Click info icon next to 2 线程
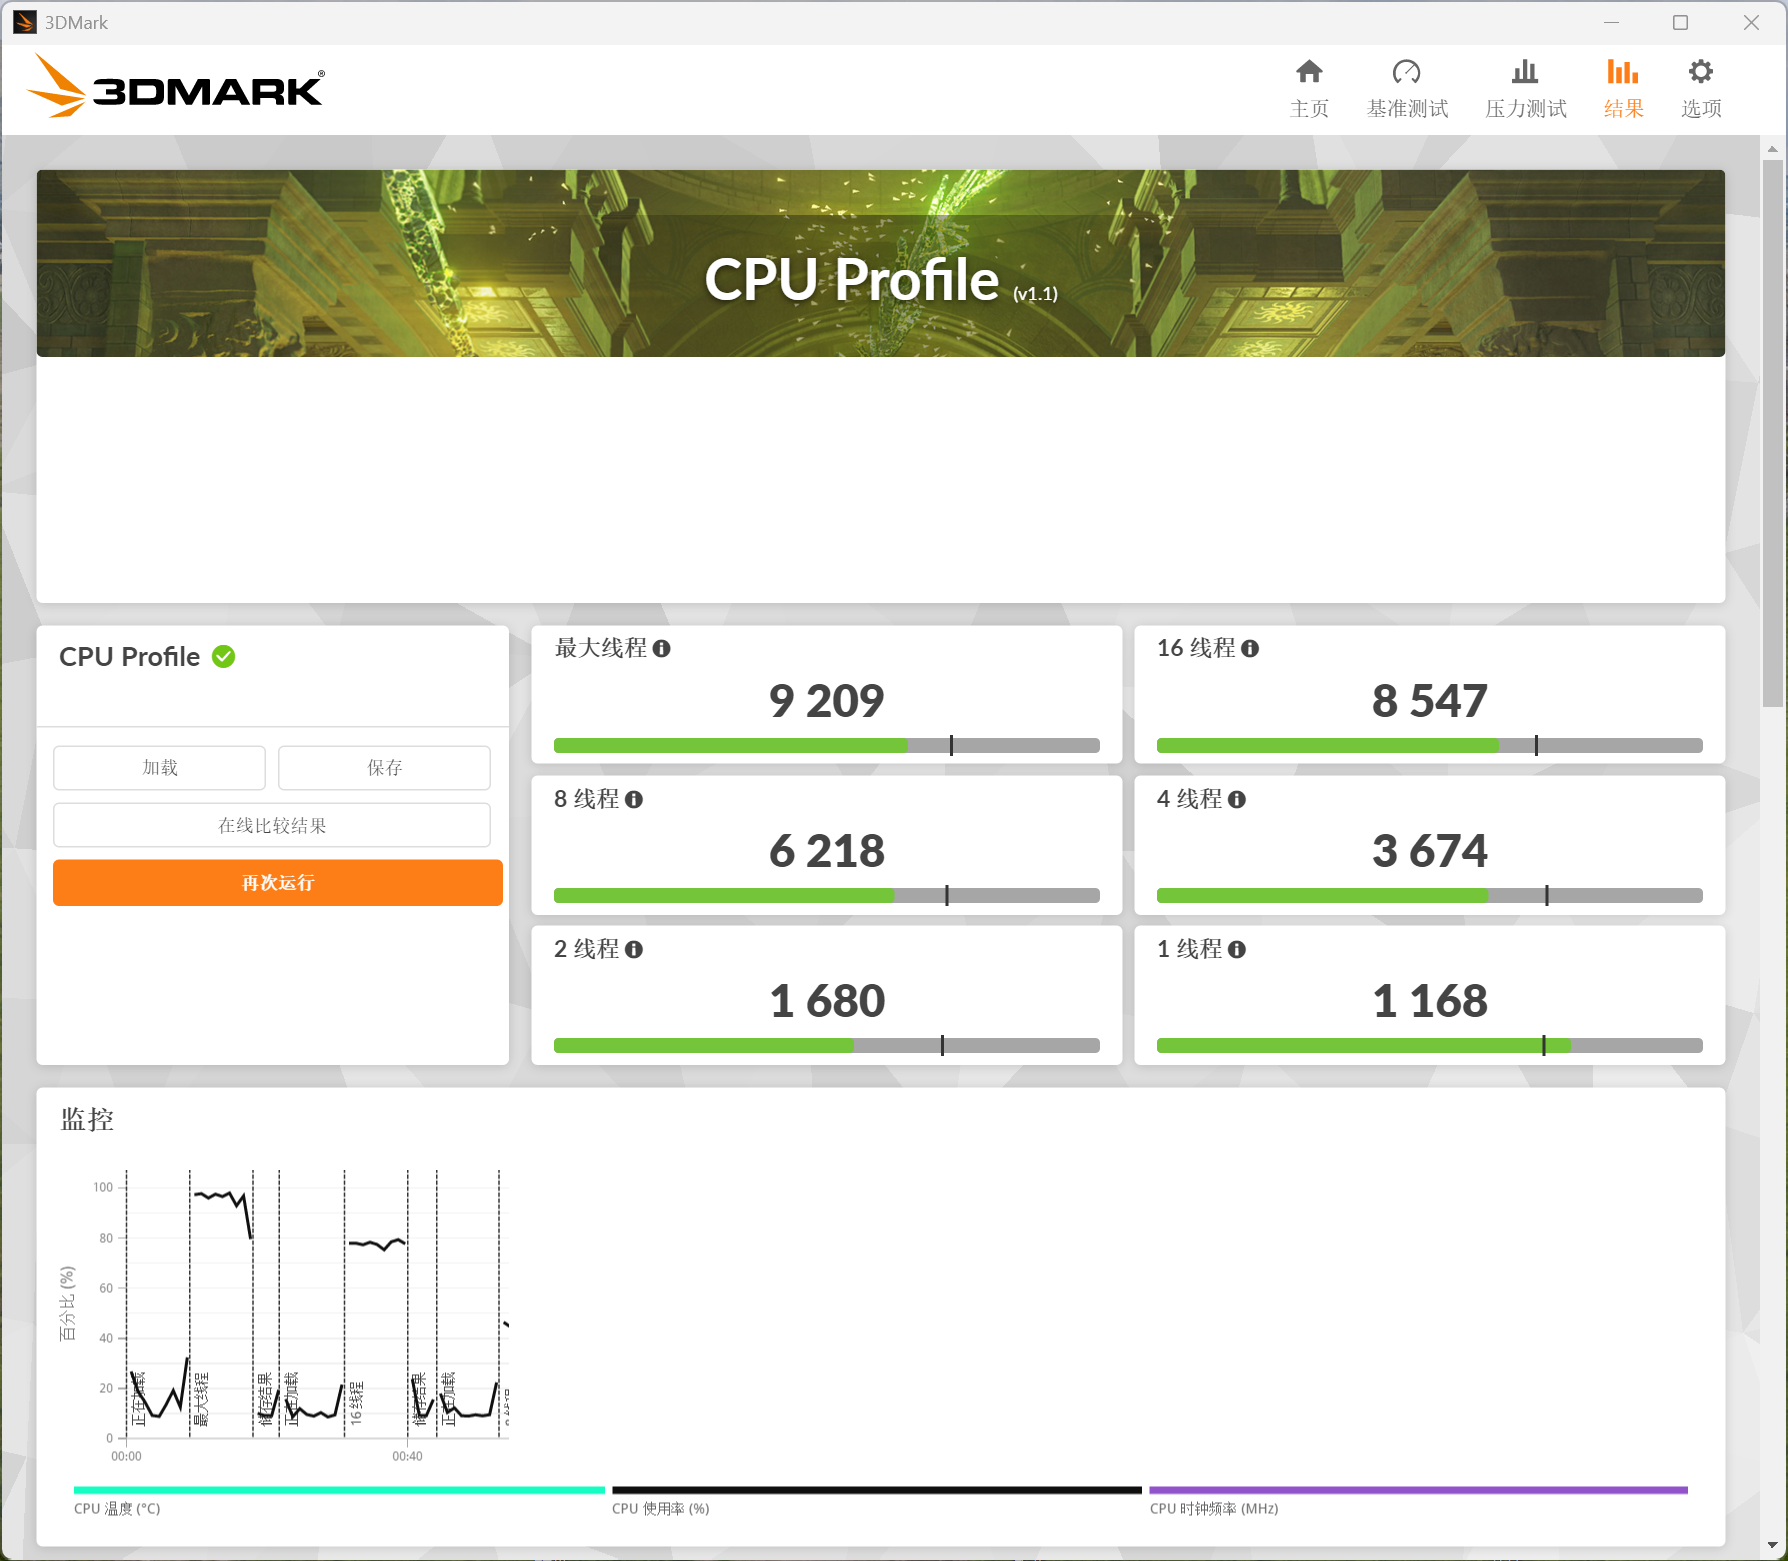1788x1561 pixels. (634, 950)
